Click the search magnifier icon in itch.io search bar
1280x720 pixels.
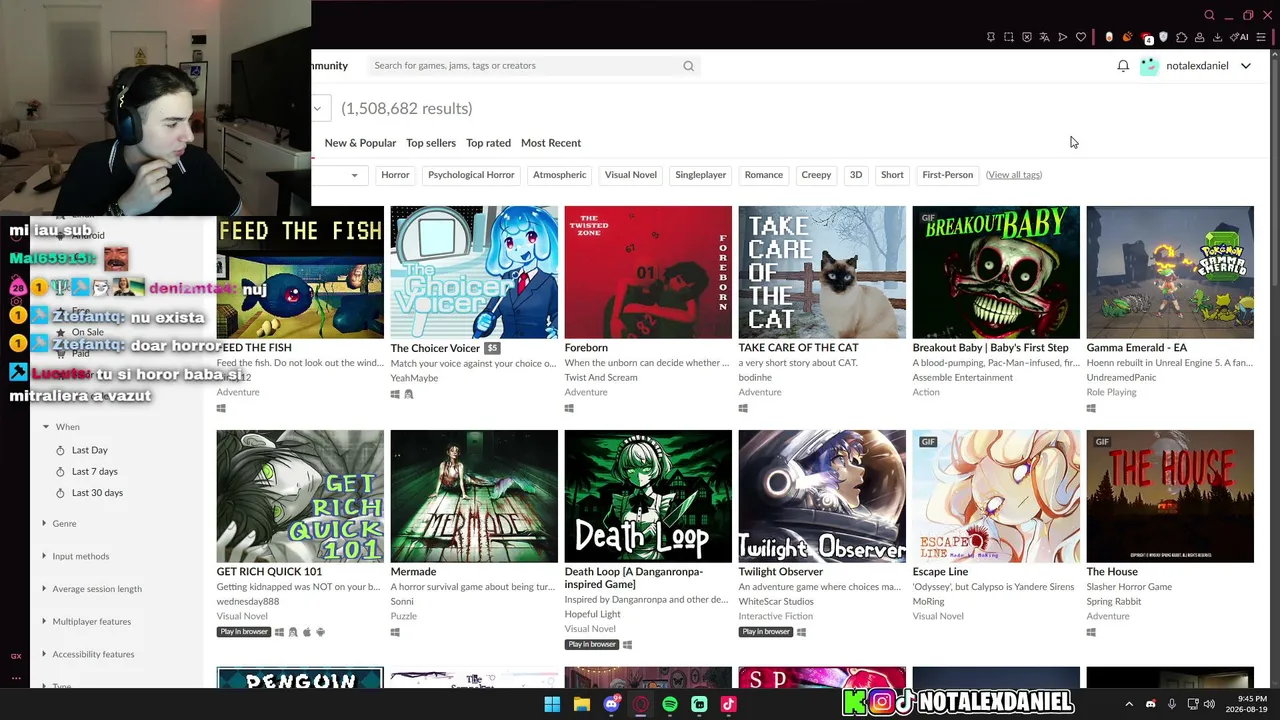pos(688,66)
